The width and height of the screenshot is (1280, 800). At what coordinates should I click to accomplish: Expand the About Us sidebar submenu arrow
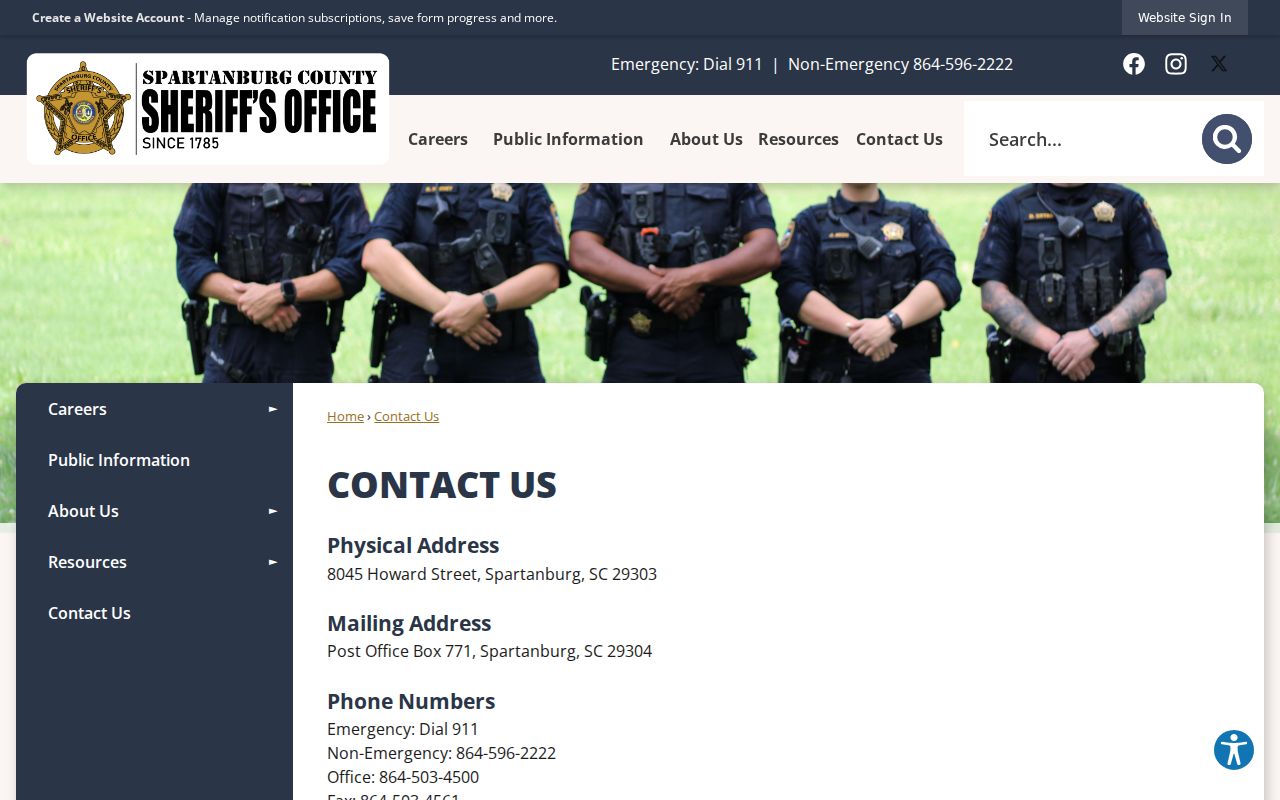(x=273, y=511)
